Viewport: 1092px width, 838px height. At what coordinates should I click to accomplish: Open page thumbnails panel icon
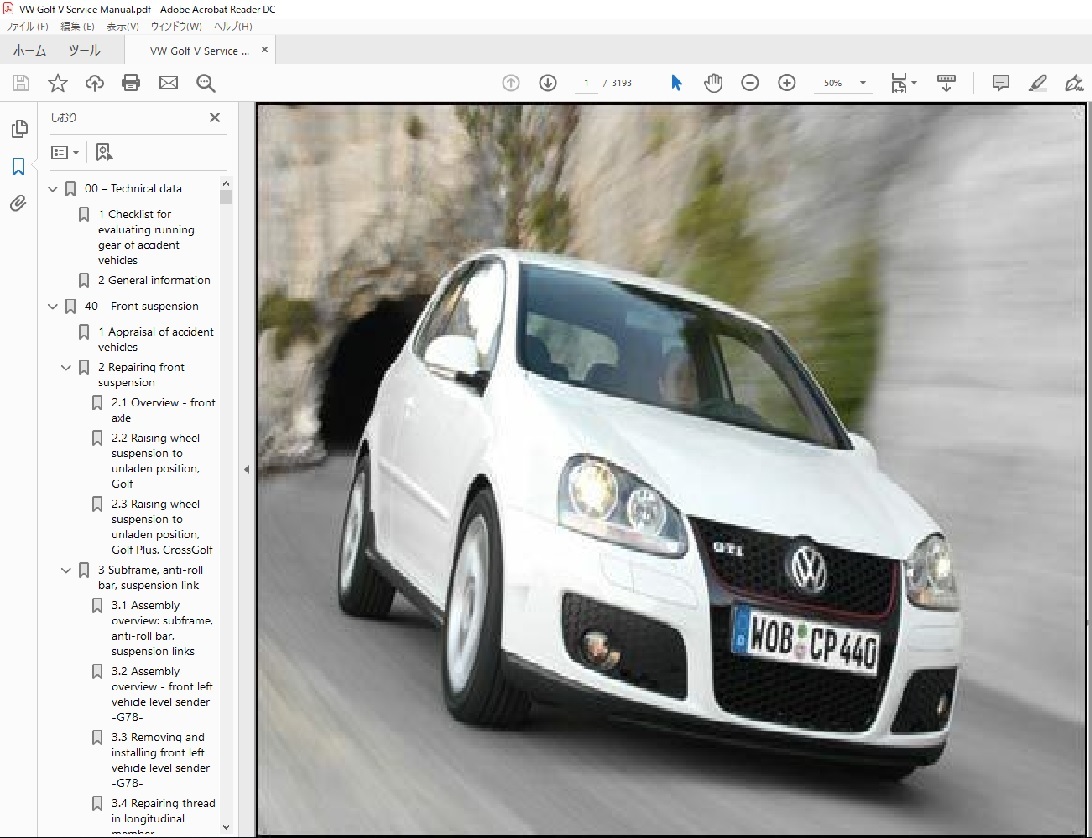point(19,129)
